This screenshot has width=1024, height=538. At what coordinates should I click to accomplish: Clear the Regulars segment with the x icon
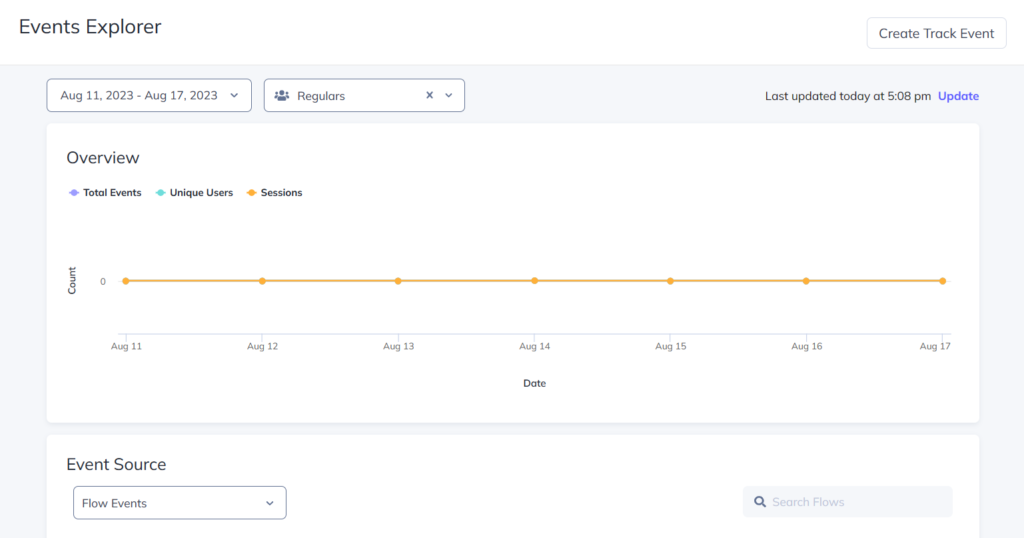coord(430,96)
